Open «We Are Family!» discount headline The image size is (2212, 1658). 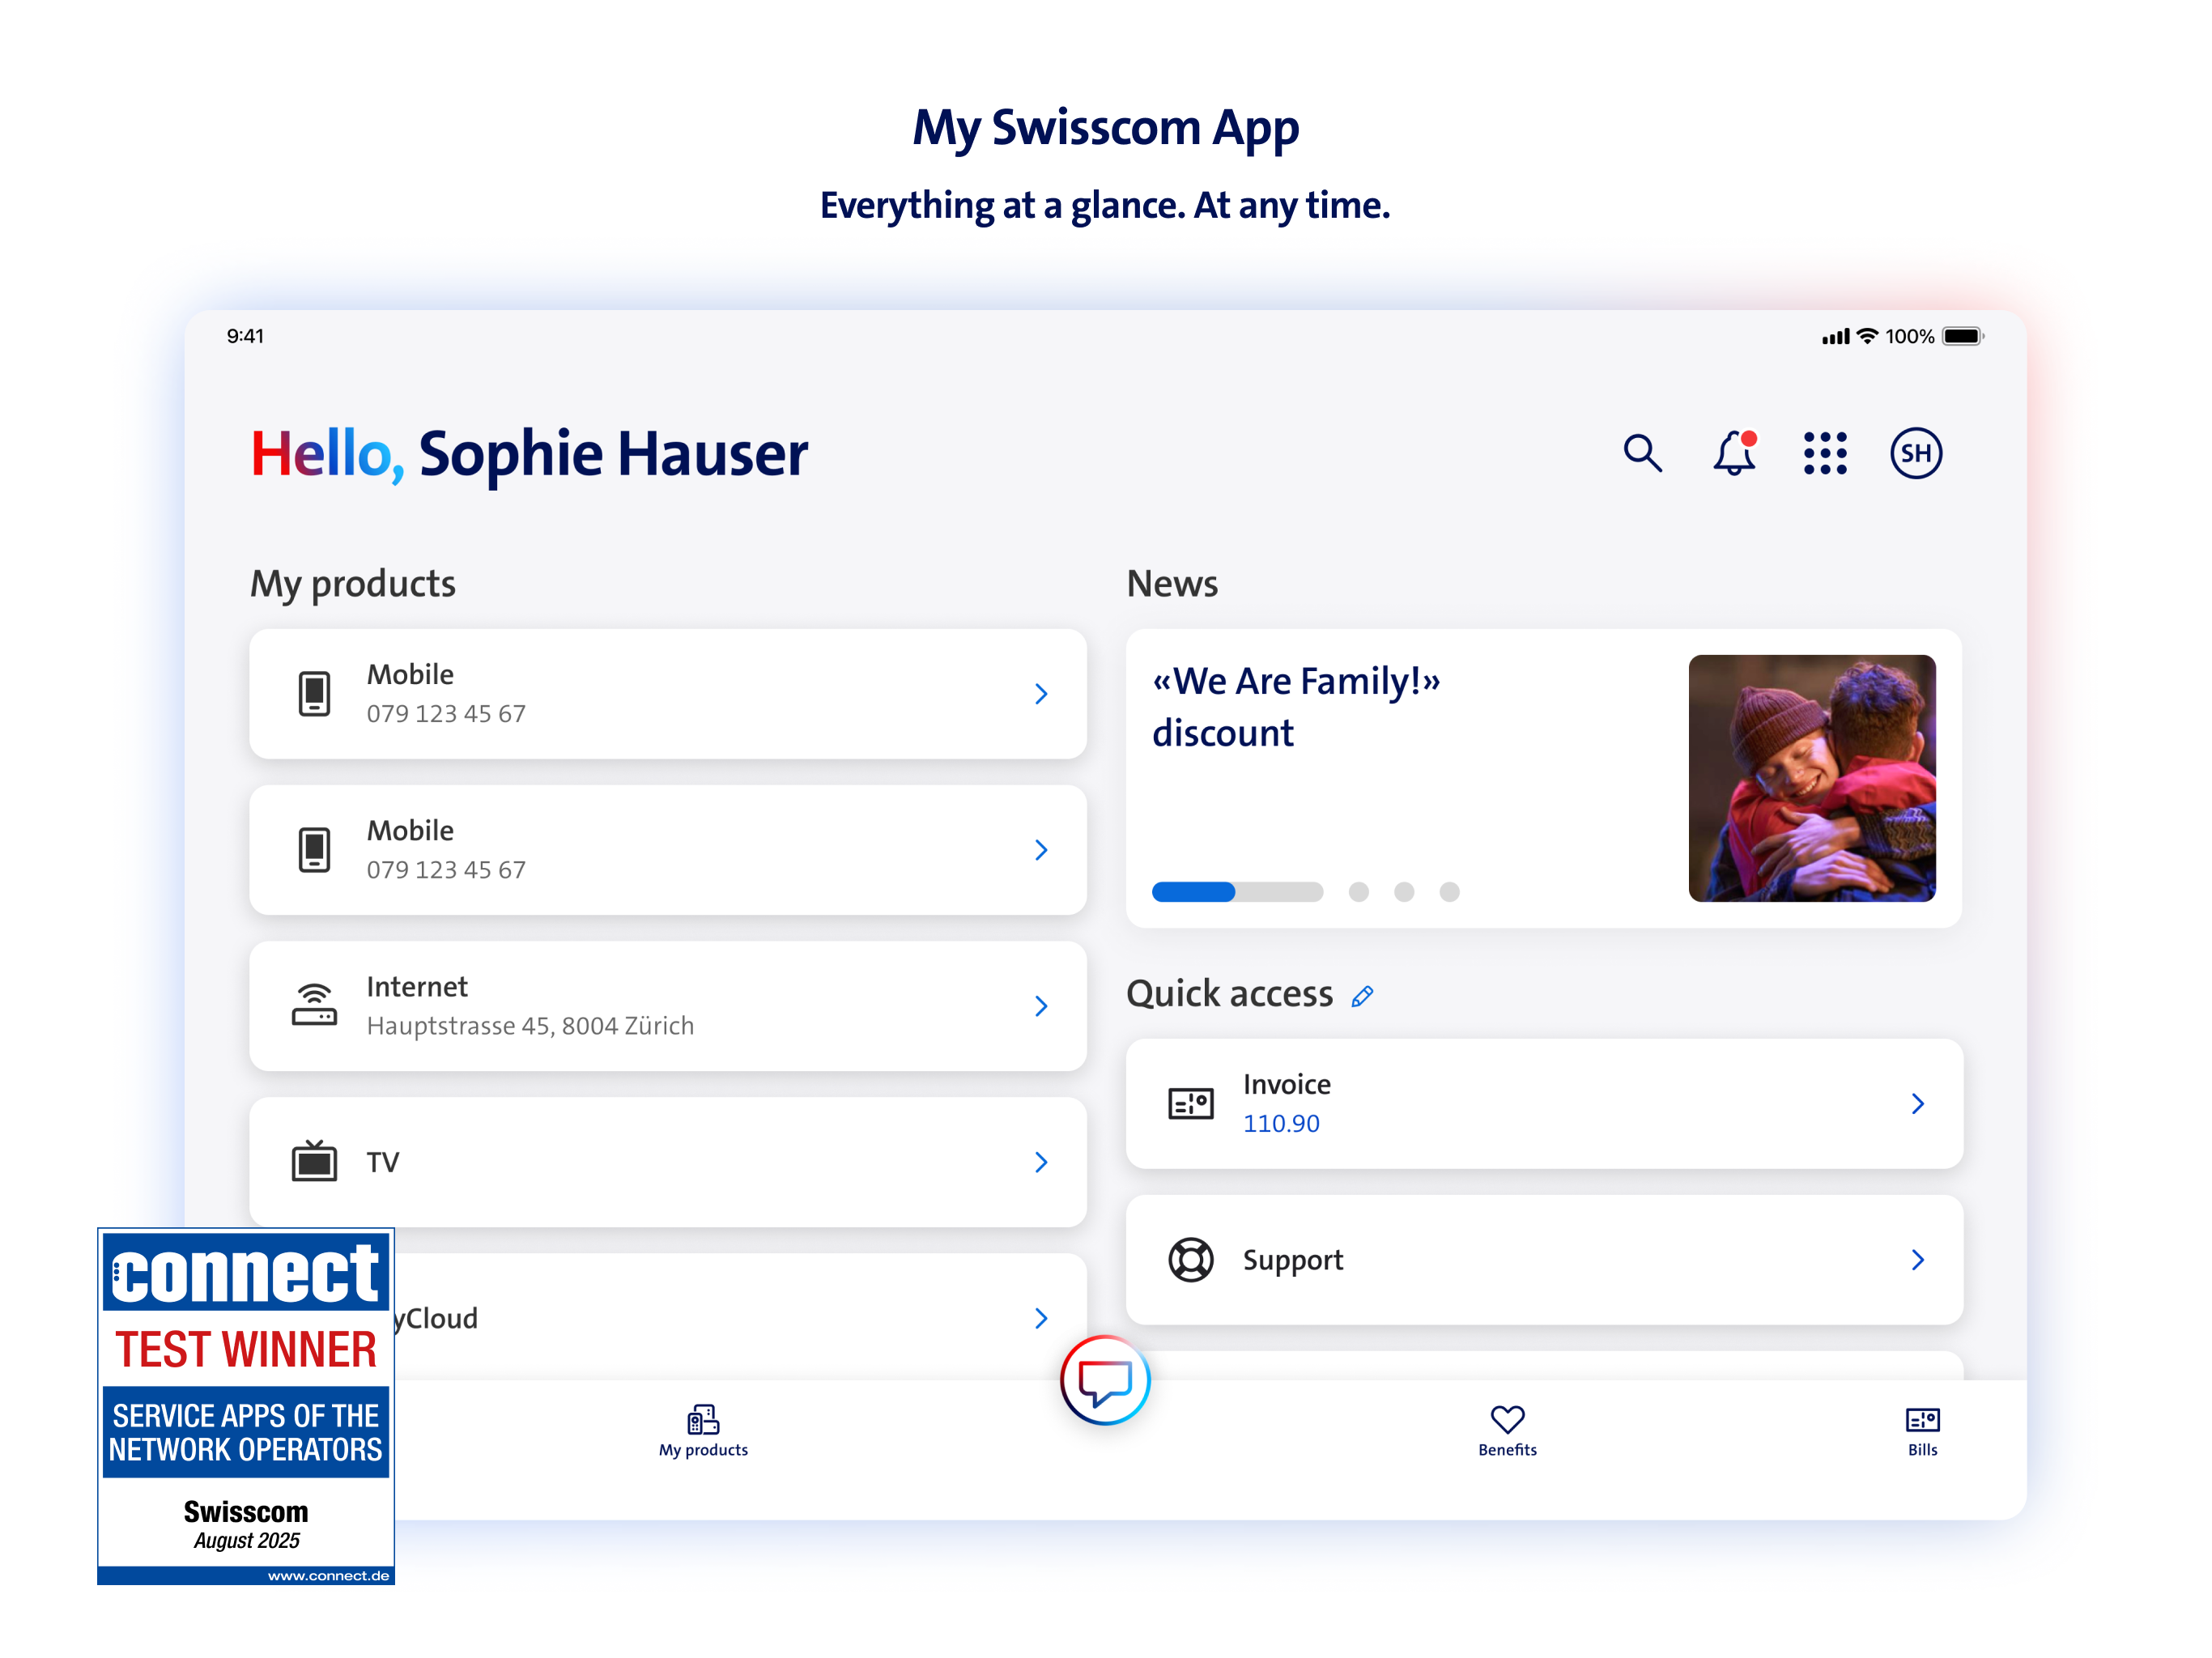pos(1296,707)
